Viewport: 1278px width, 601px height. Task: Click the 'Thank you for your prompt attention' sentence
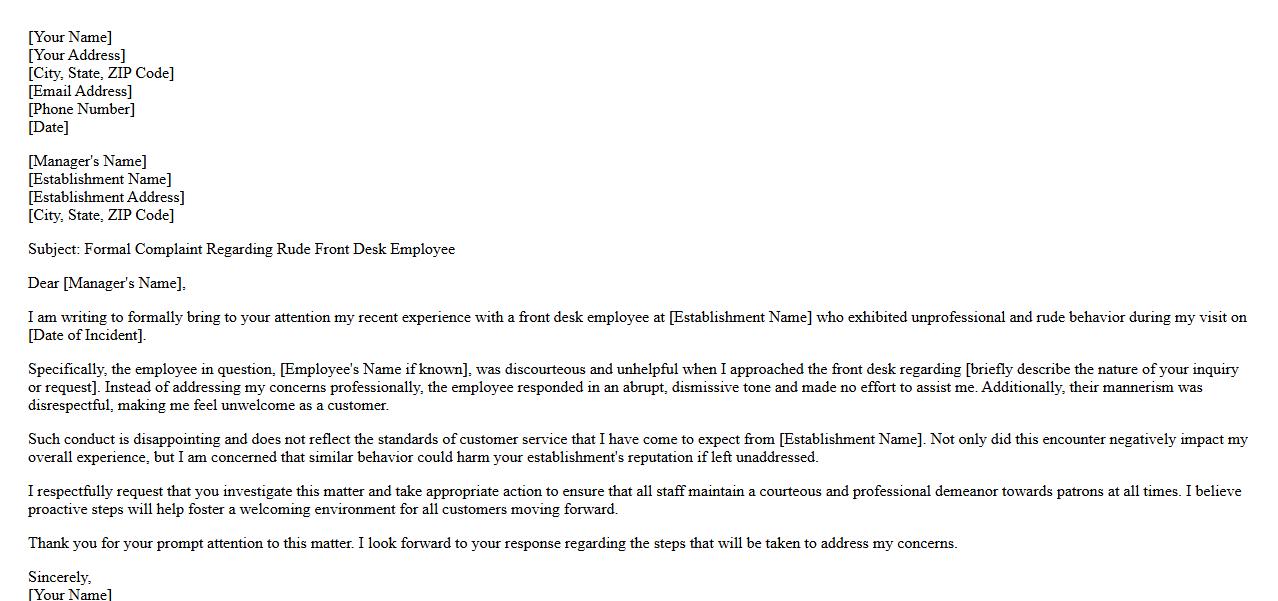(492, 543)
